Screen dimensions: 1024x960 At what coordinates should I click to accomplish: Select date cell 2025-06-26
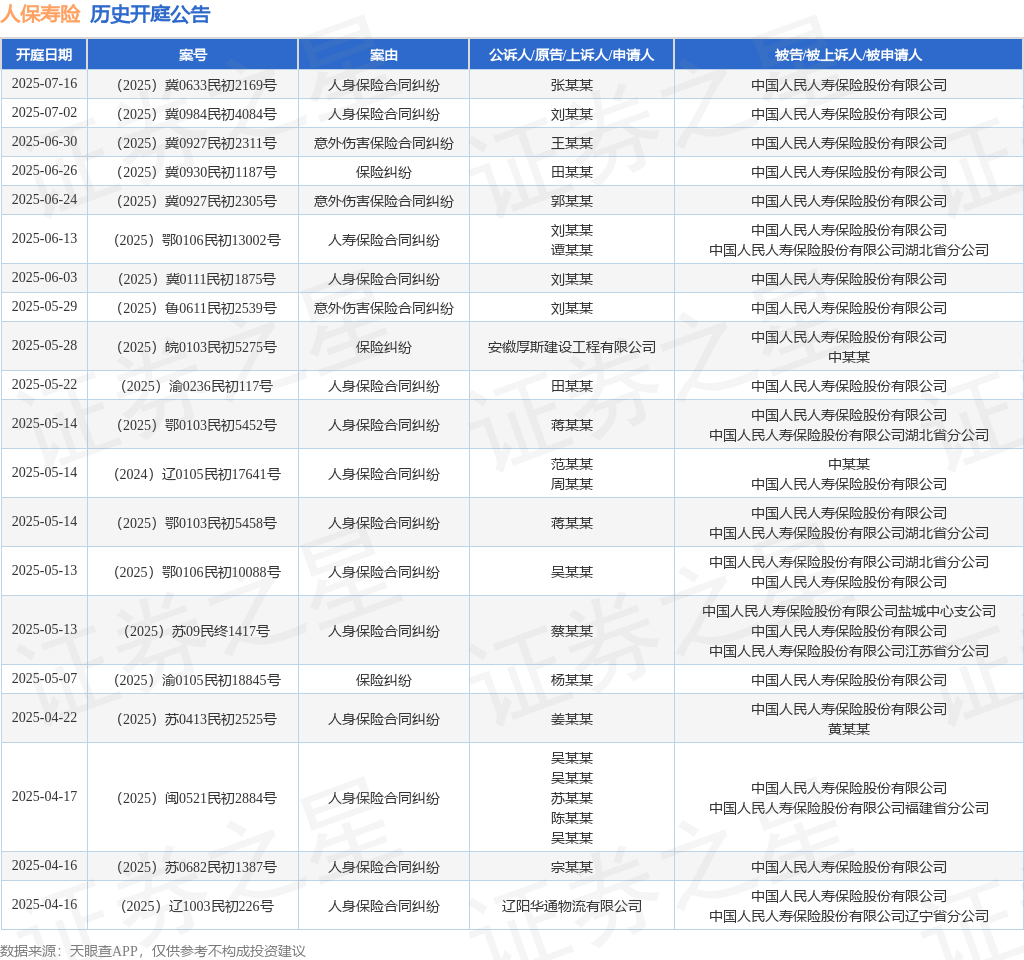click(44, 170)
